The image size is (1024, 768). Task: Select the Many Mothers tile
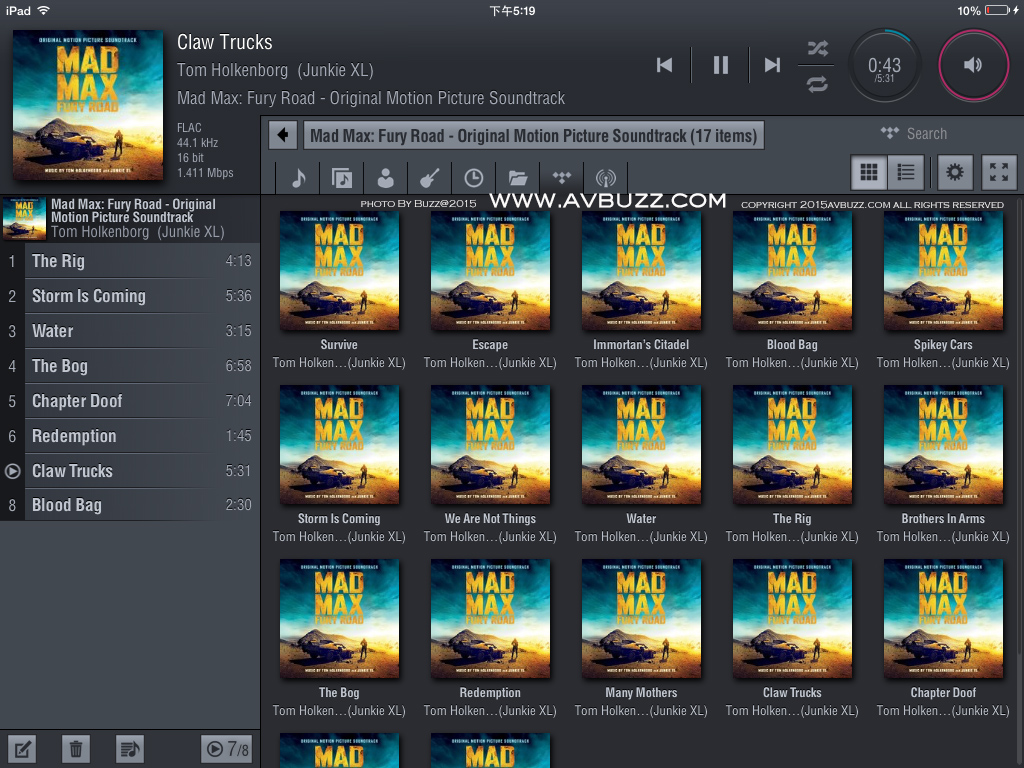click(x=641, y=638)
